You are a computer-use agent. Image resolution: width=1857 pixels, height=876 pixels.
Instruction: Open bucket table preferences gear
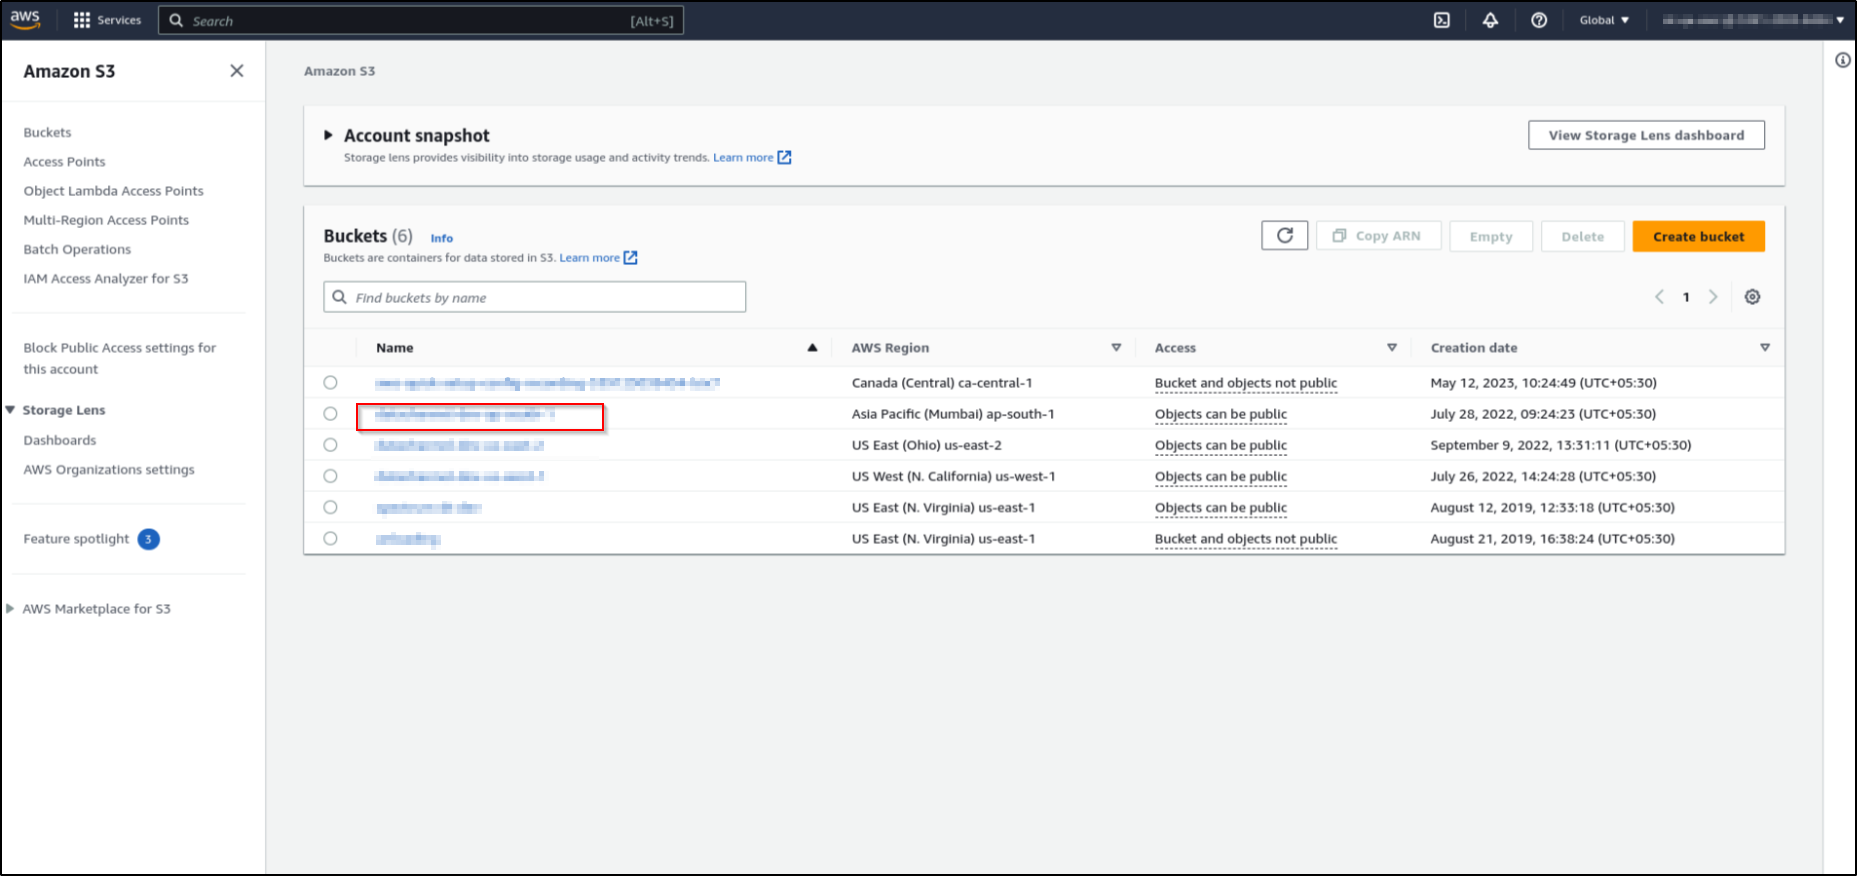click(1752, 297)
